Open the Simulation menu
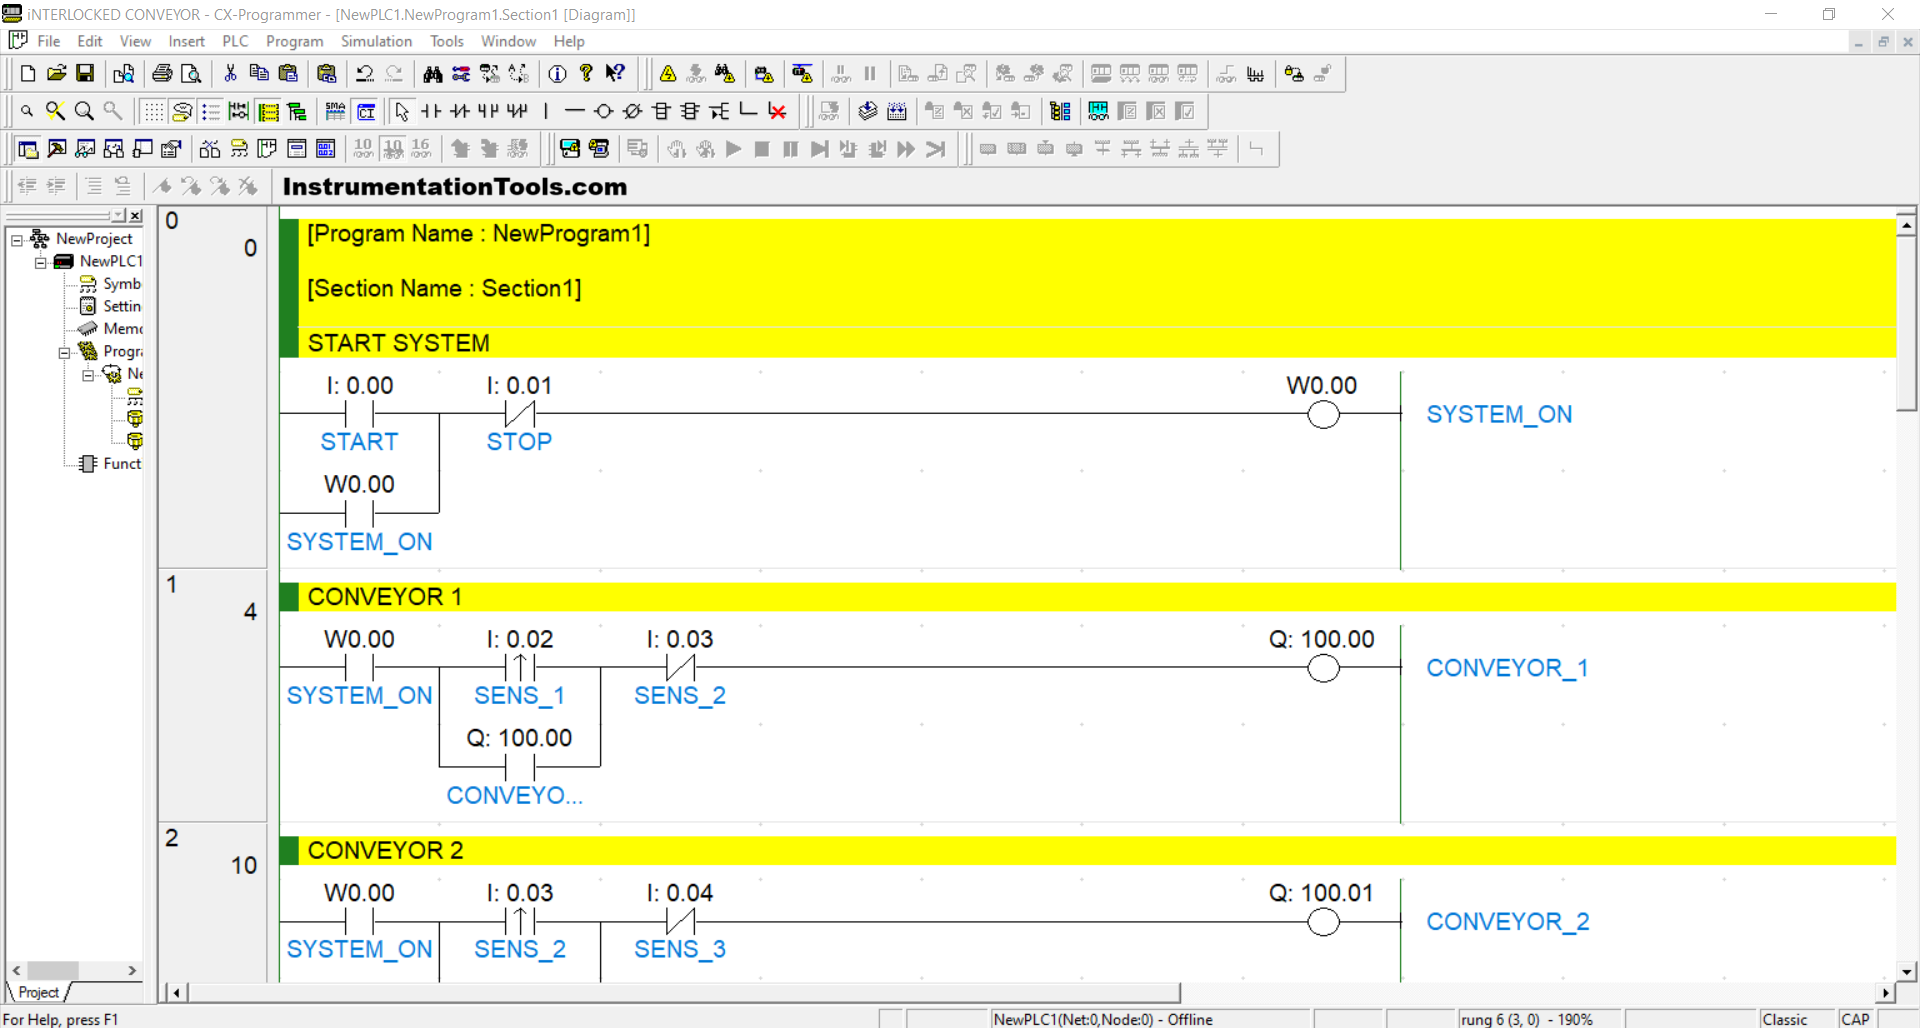This screenshot has width=1920, height=1028. pyautogui.click(x=376, y=41)
